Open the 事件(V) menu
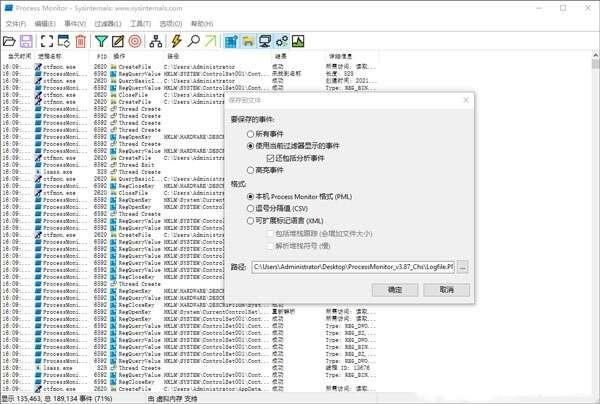Viewport: 600px width, 404px height. point(75,23)
